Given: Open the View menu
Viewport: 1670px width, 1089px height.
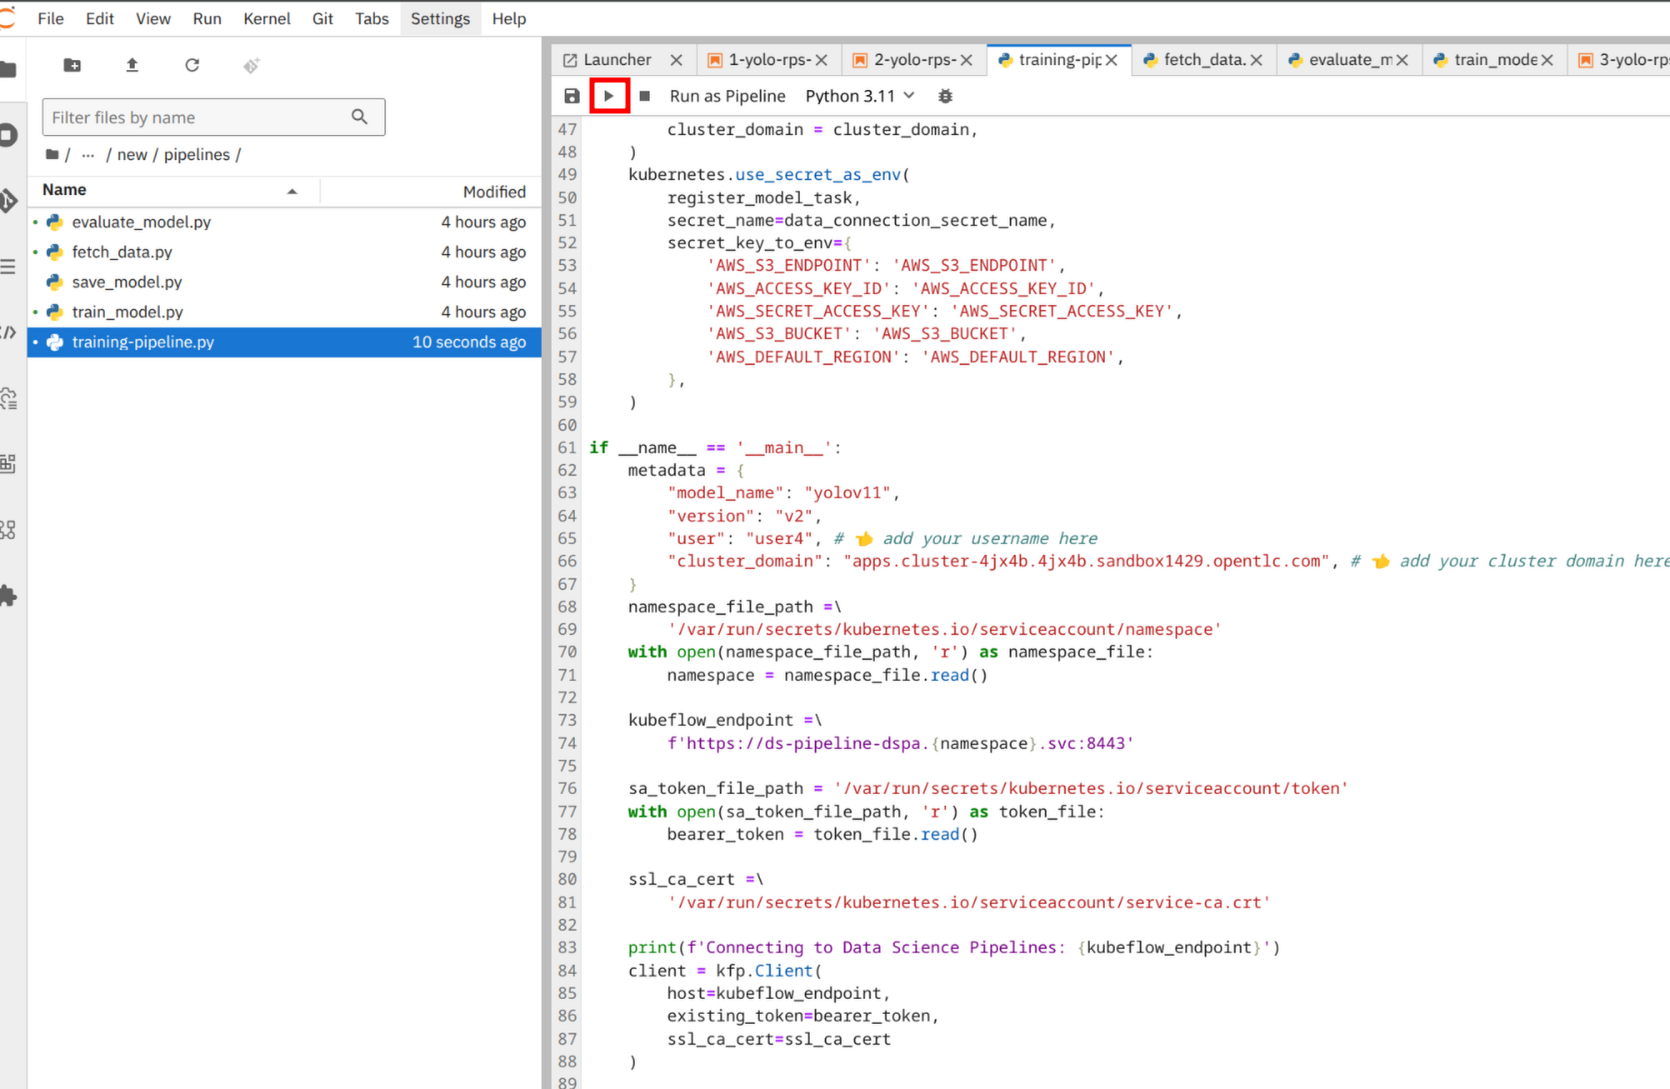Looking at the screenshot, I should point(153,18).
